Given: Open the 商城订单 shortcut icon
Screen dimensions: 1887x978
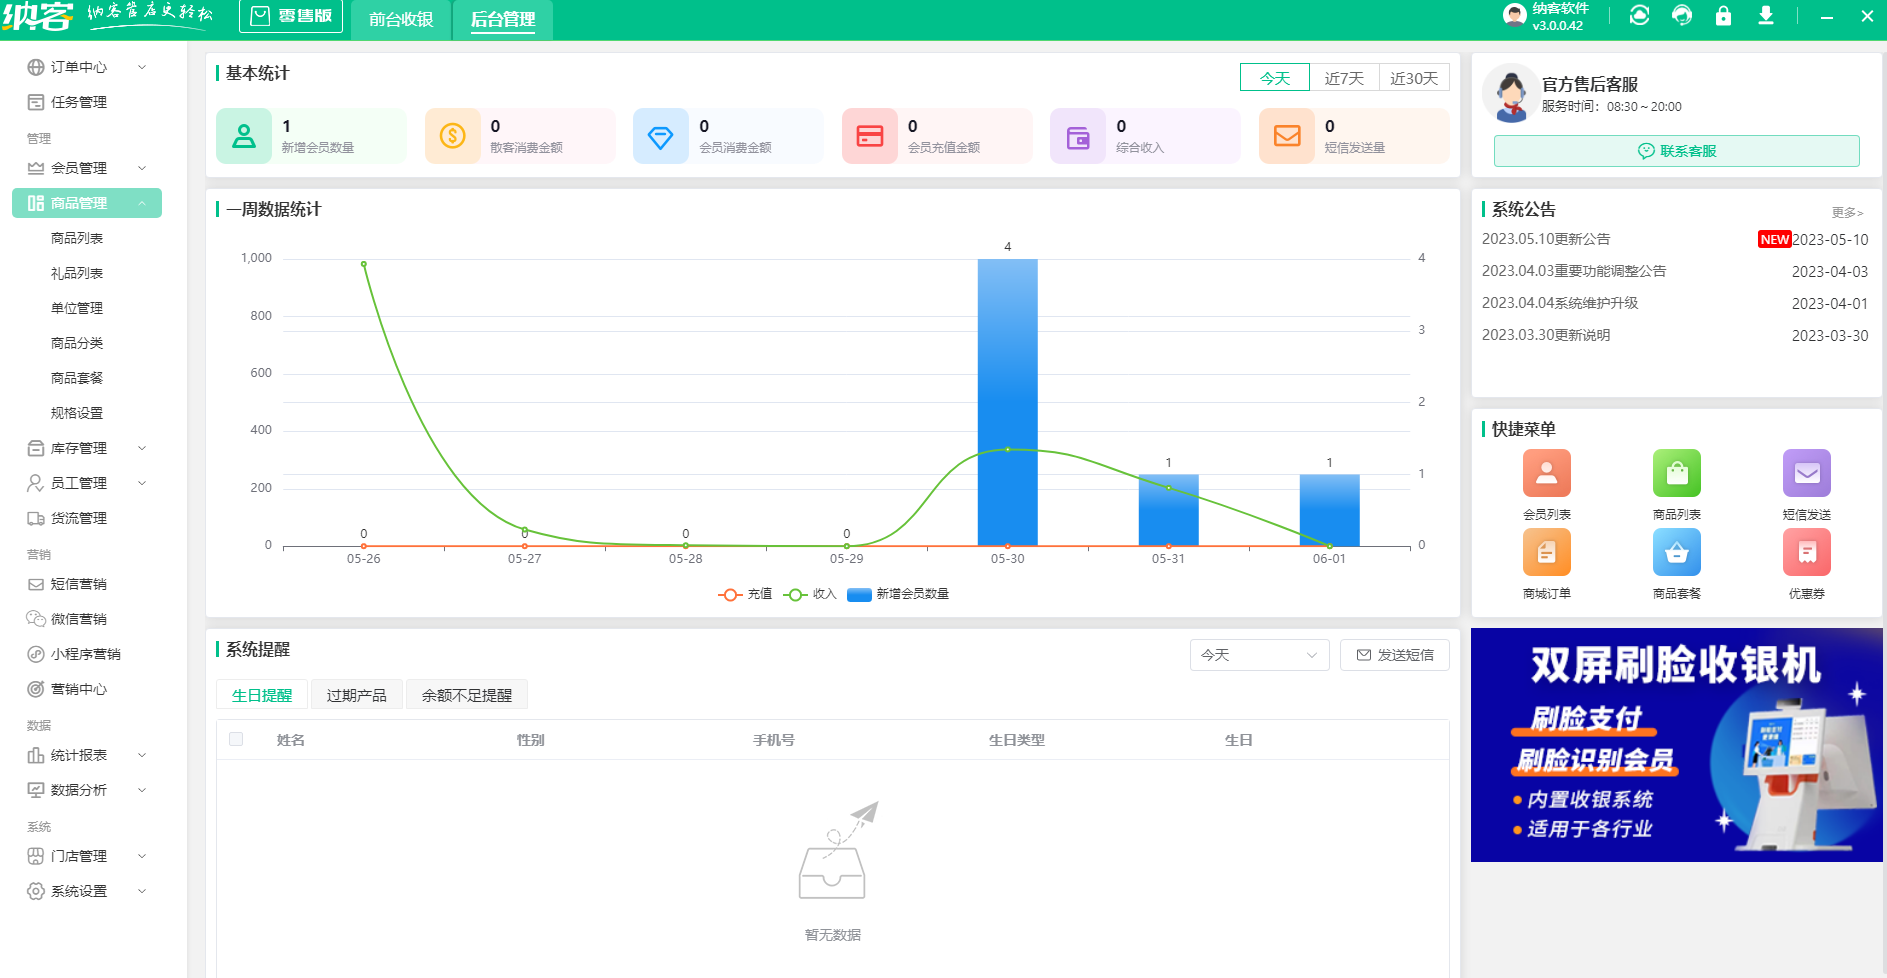Looking at the screenshot, I should [1546, 552].
